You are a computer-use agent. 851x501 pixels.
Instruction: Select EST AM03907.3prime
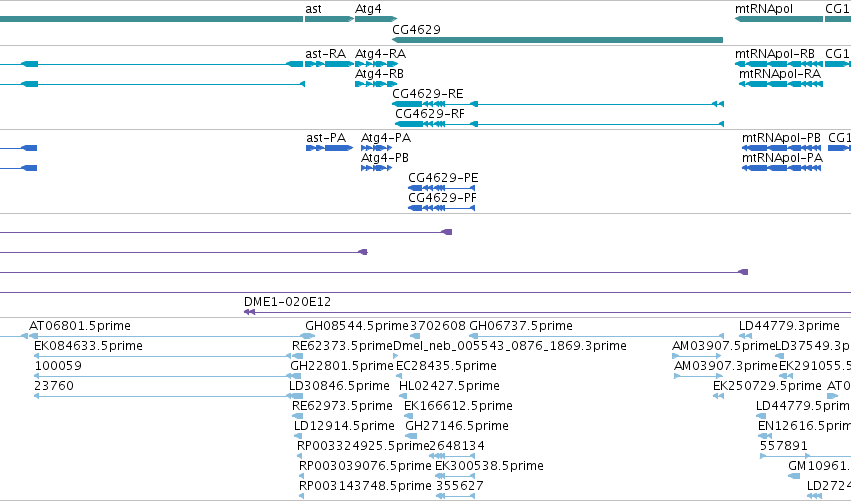pyautogui.click(x=698, y=376)
